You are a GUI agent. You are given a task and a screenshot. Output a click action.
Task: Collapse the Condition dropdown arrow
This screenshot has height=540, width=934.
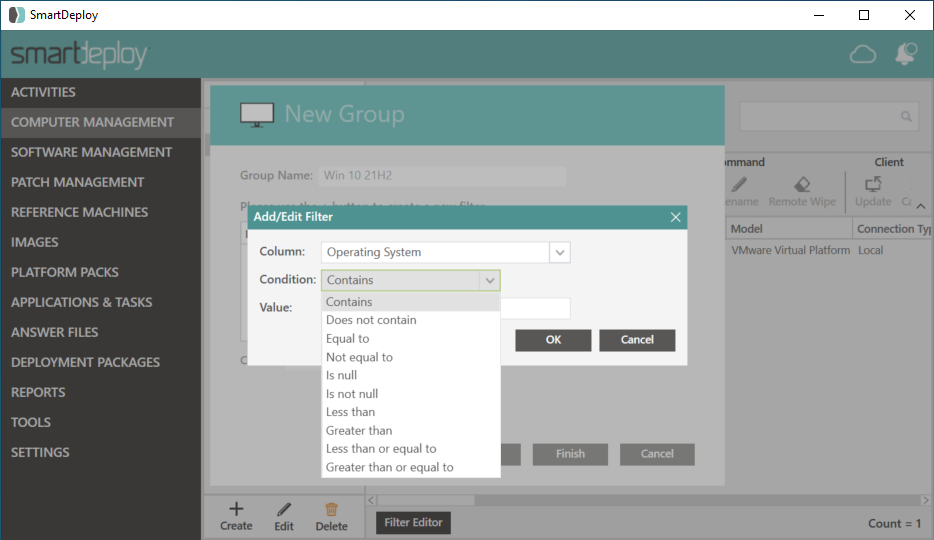490,280
